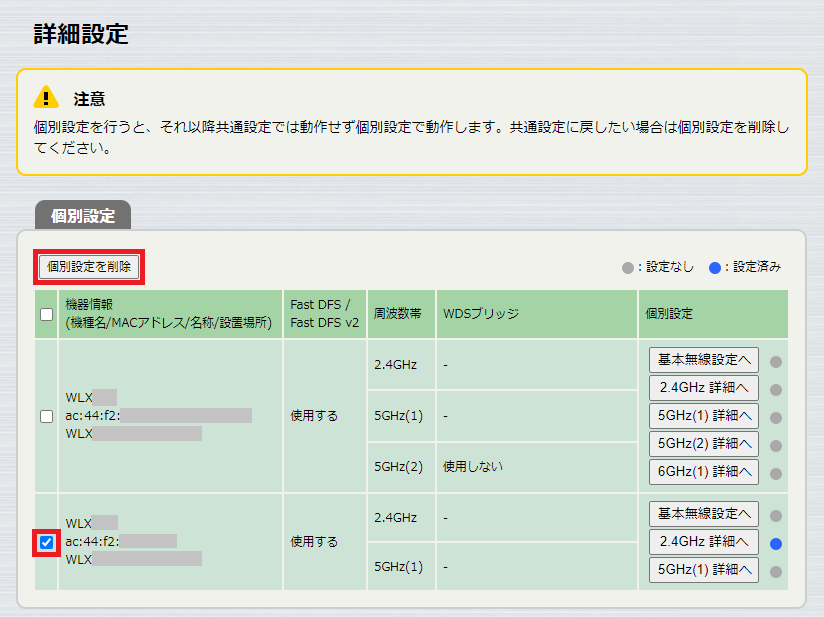
Task: Click the blue '設定済み' legend dot
Action: [x=714, y=267]
